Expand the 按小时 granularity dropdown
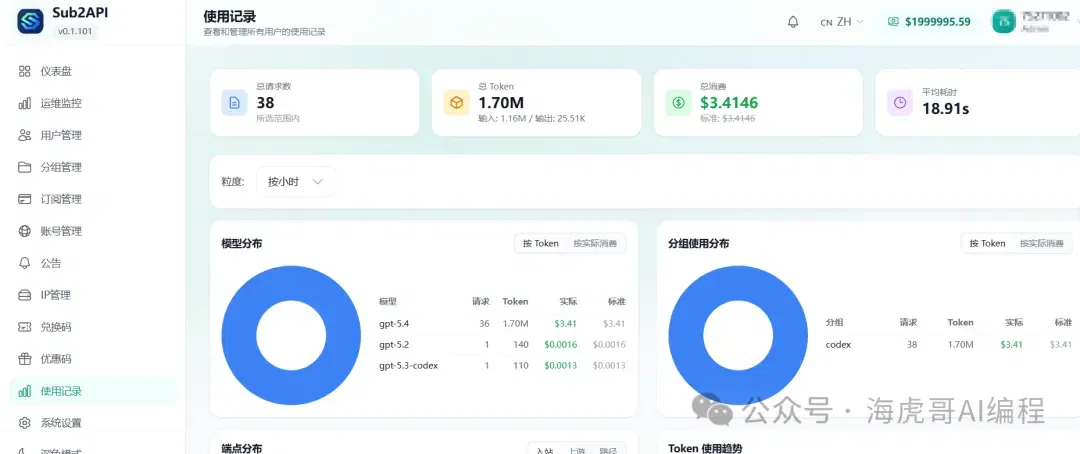This screenshot has height=454, width=1080. pyautogui.click(x=296, y=182)
